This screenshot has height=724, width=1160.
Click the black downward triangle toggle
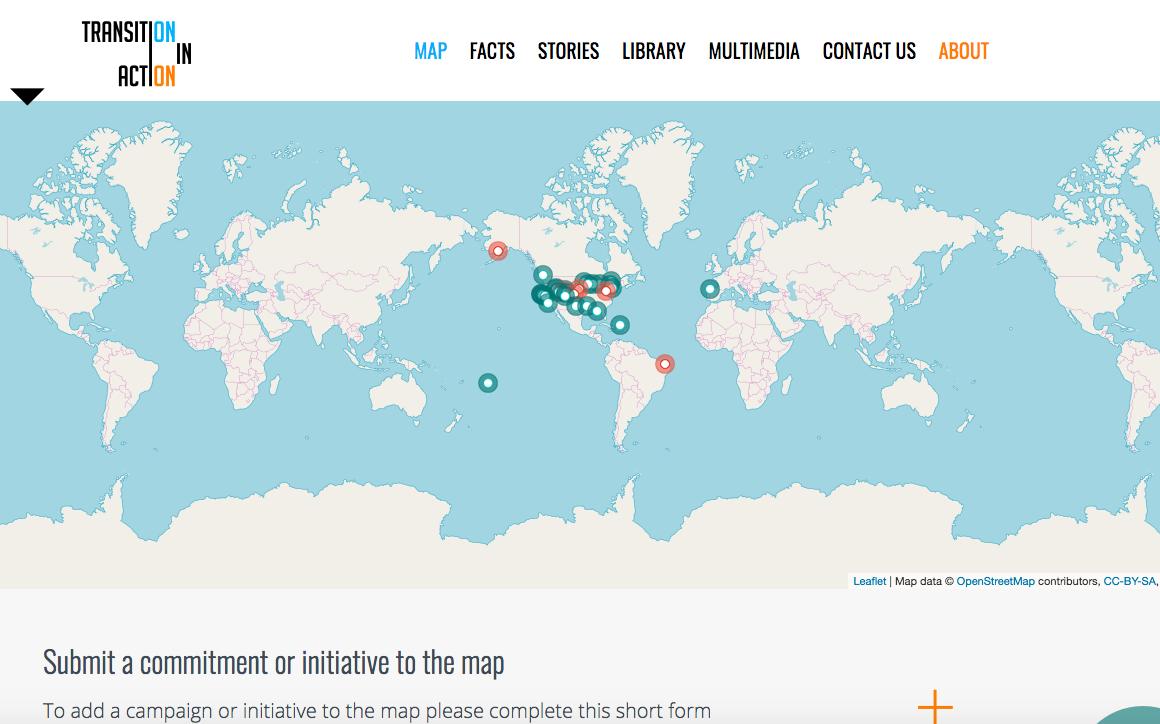click(27, 96)
